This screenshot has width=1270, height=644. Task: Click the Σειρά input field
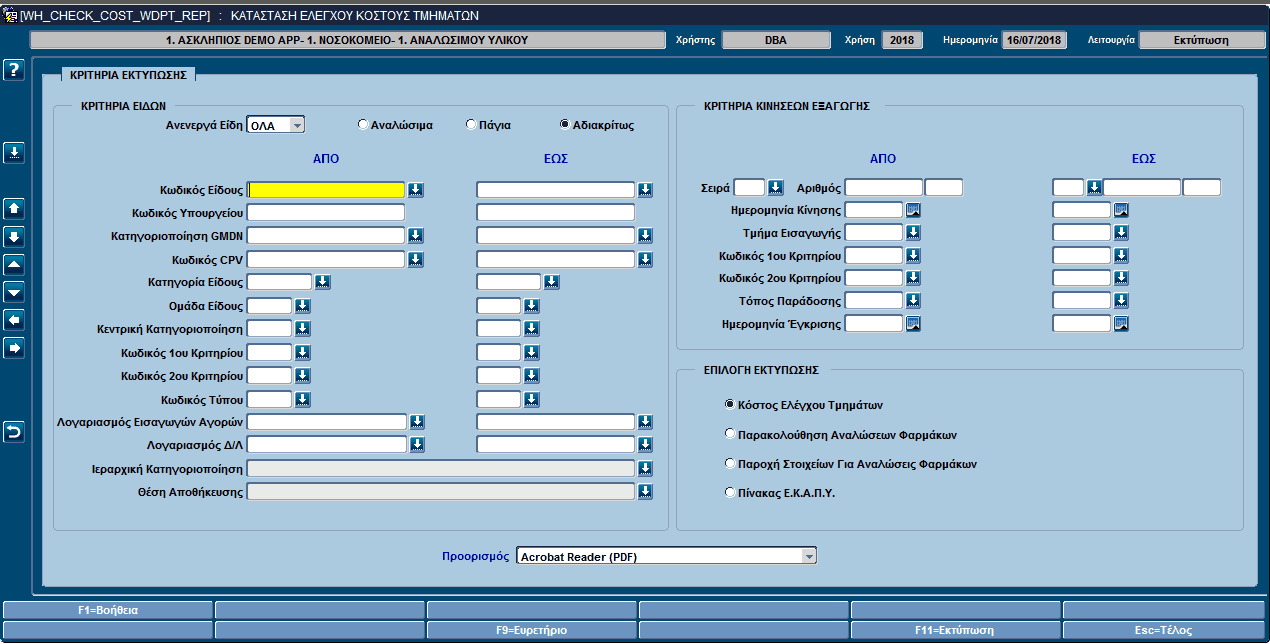[749, 187]
